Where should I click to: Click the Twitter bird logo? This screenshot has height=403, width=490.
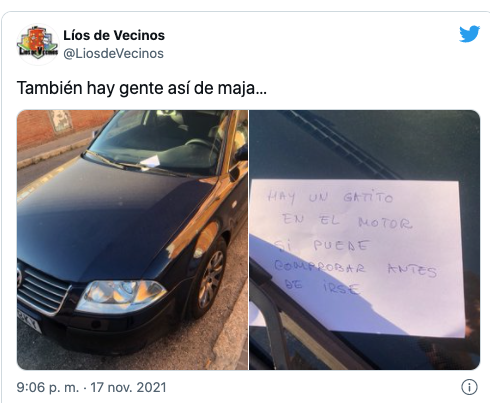point(469,34)
